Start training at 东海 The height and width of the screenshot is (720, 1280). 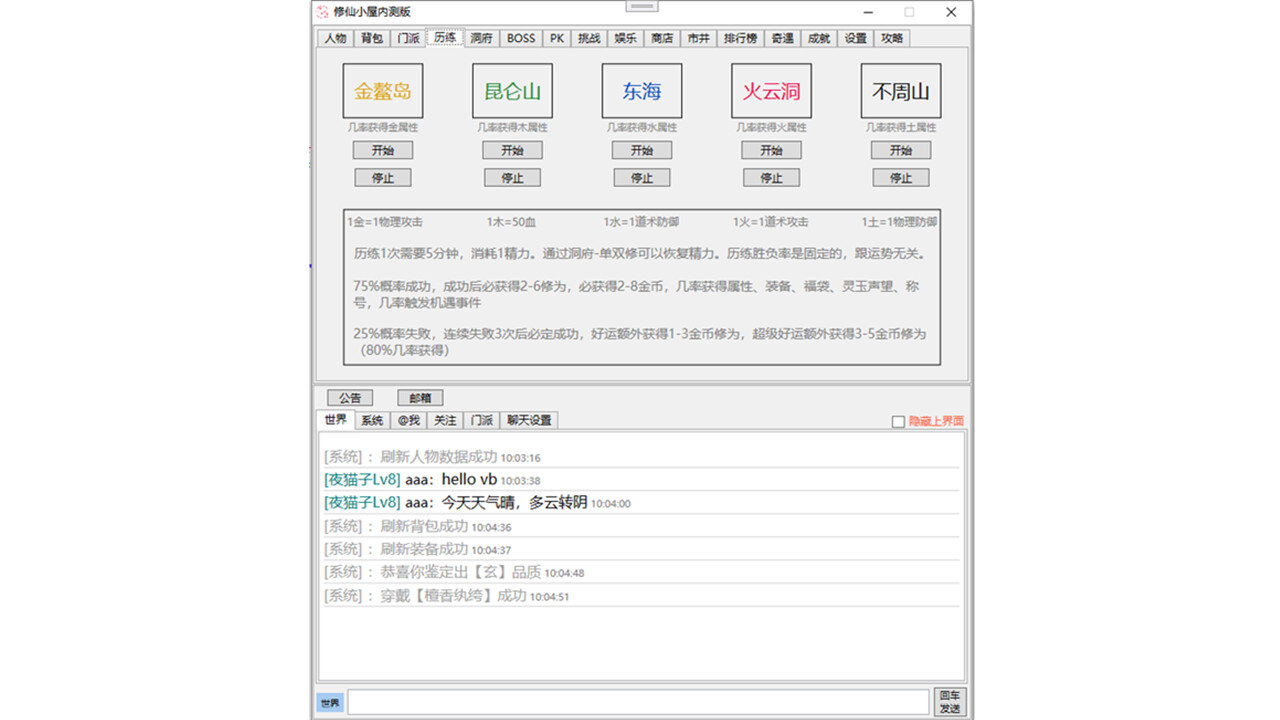(641, 150)
